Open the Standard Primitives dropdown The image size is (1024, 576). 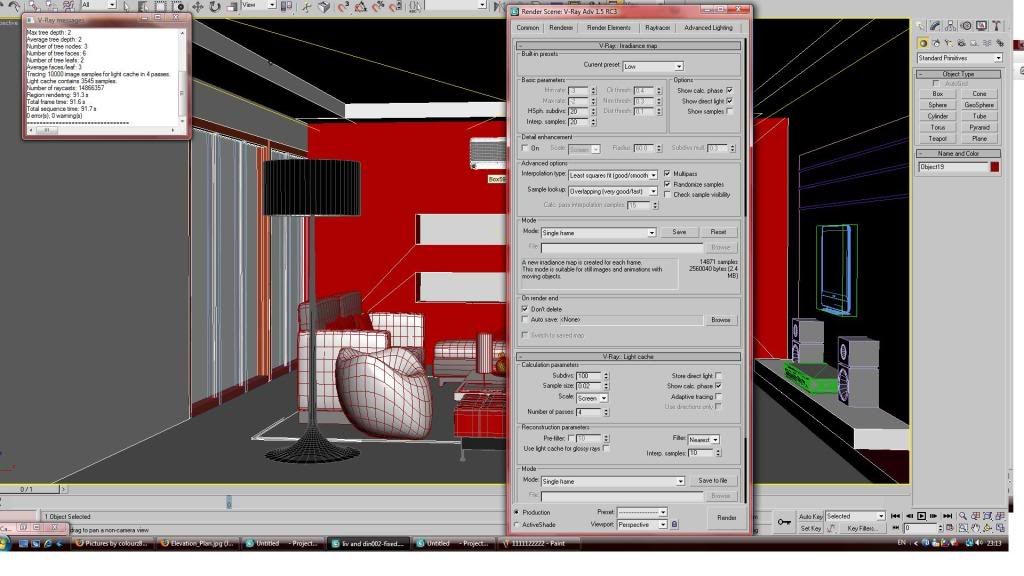tap(959, 58)
